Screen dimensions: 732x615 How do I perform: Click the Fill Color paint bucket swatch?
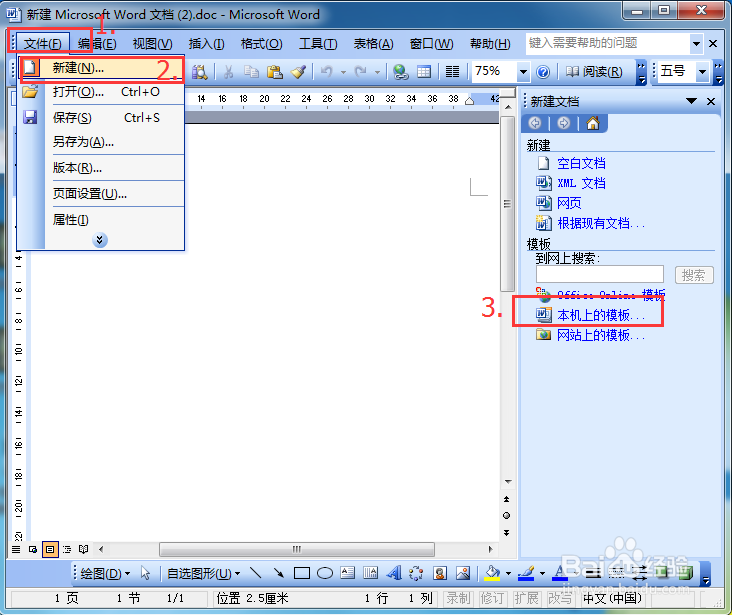tap(492, 573)
